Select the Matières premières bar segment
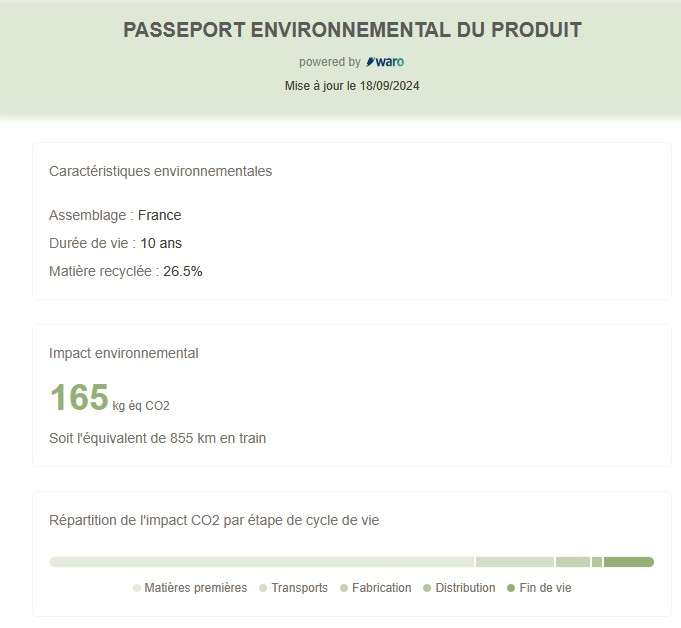Viewport: 681px width, 628px height. tap(262, 562)
